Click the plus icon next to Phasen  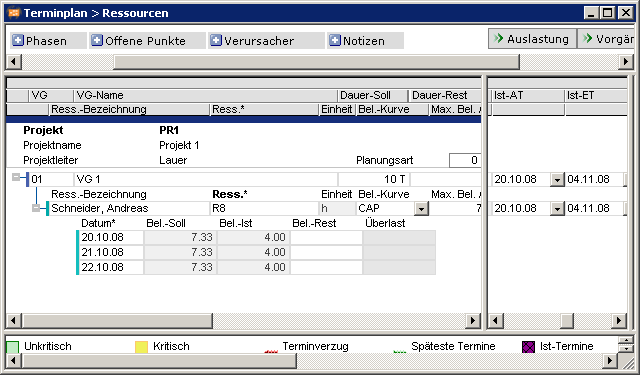click(x=18, y=40)
